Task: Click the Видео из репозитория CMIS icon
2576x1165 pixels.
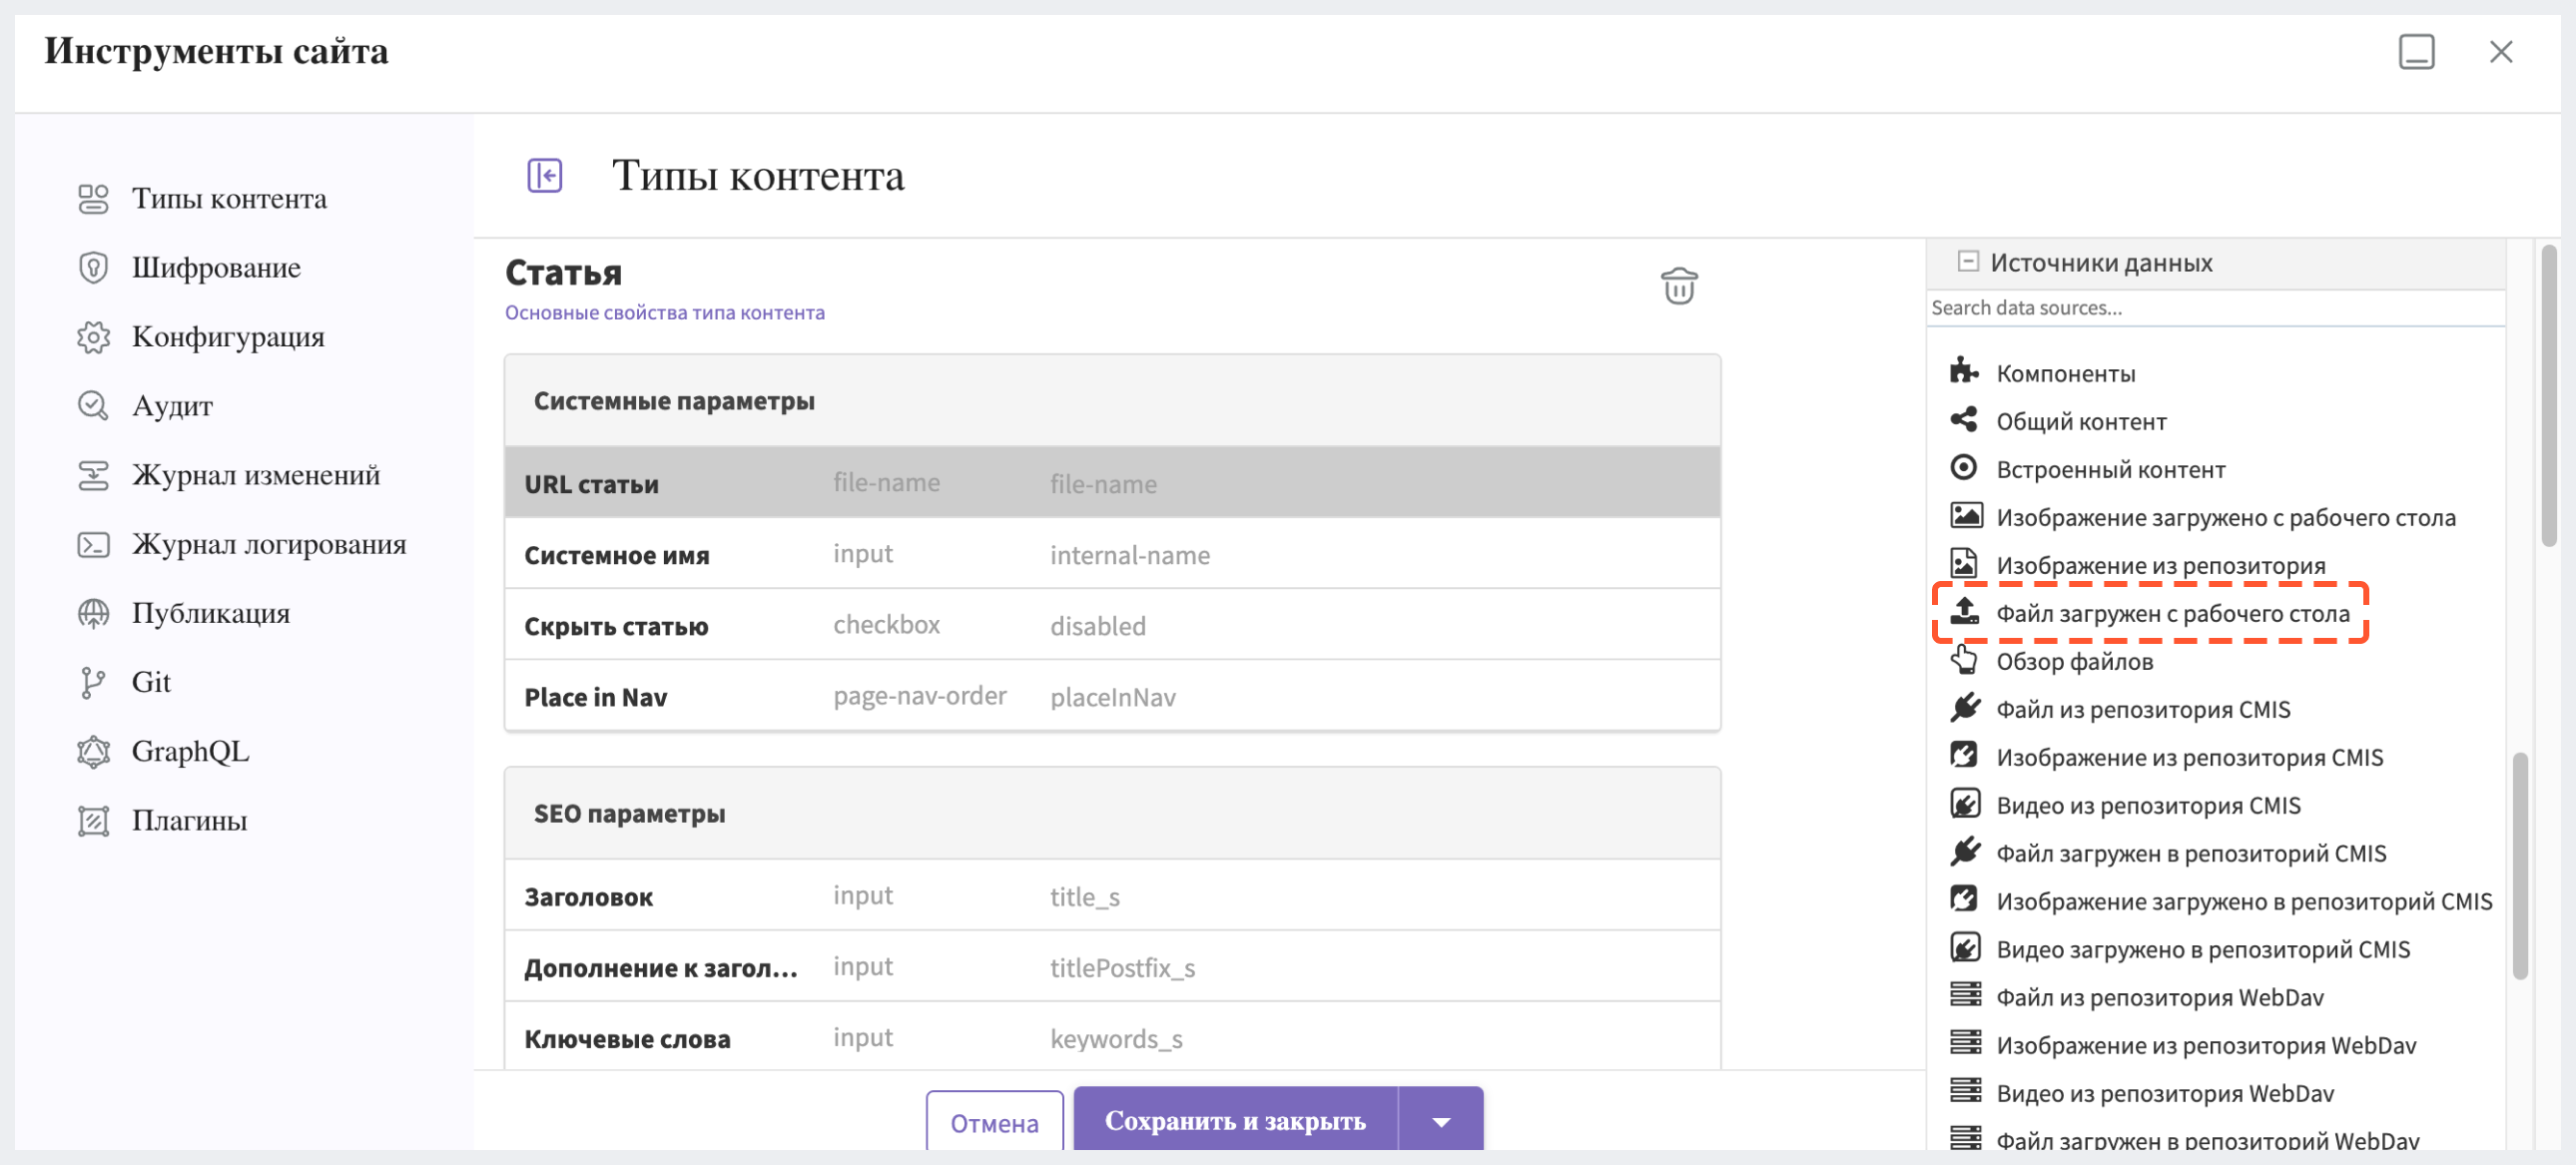Action: click(1964, 803)
